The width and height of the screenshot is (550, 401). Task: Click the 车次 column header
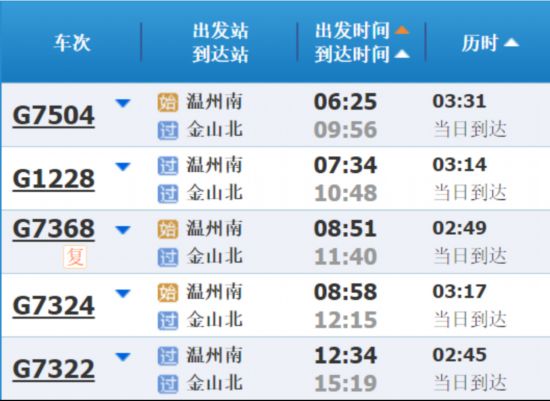pos(72,43)
